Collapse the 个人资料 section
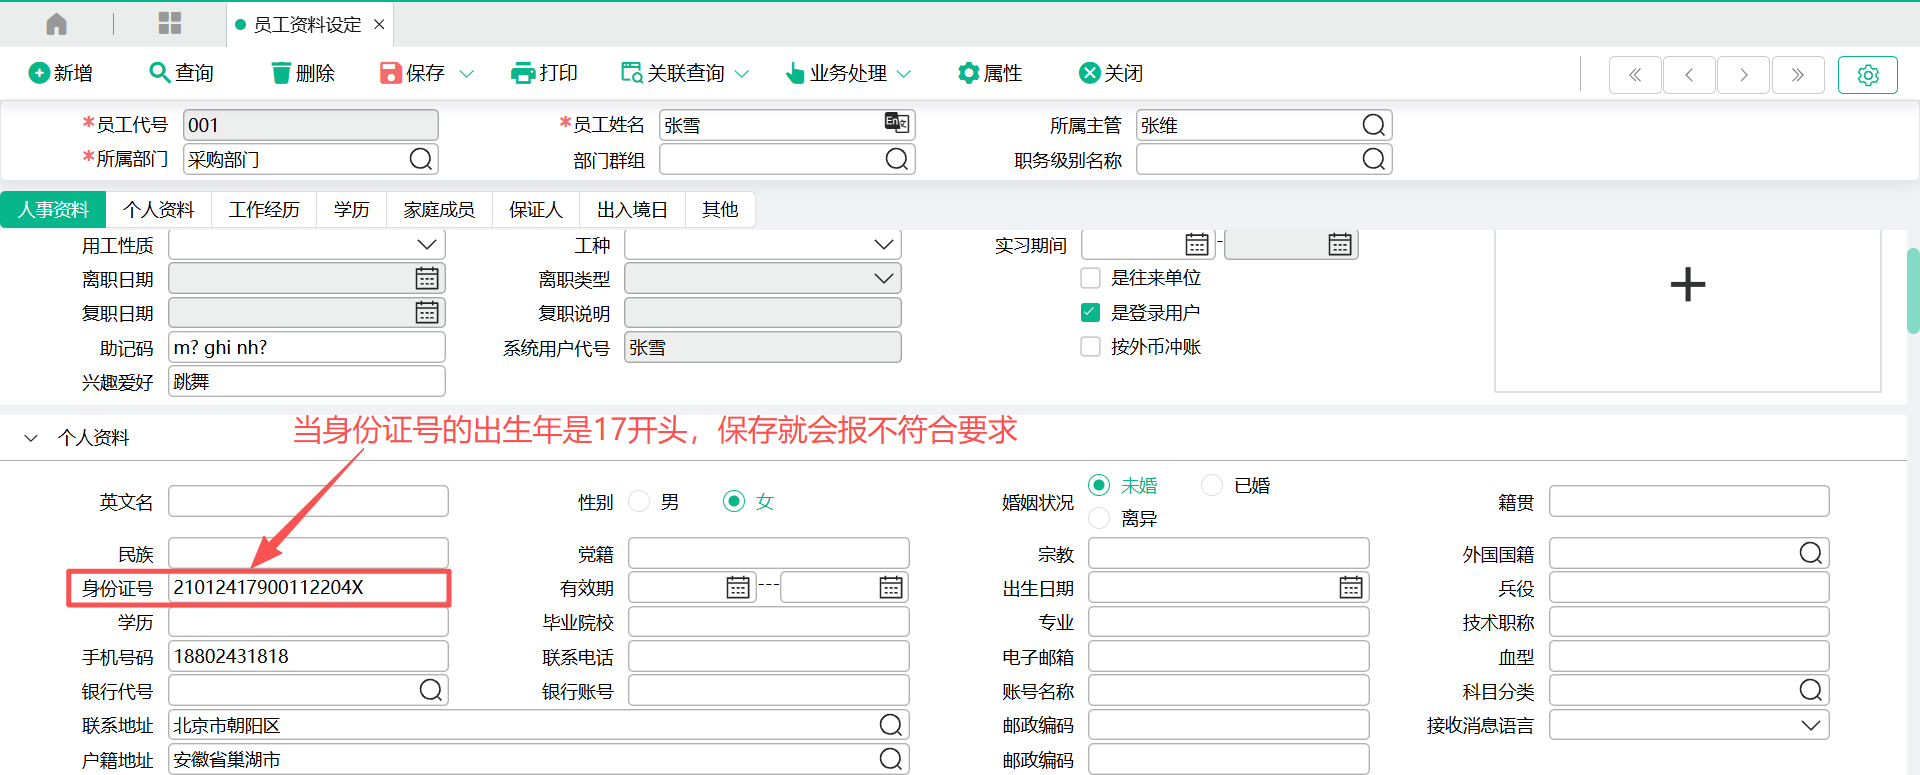1920x775 pixels. (x=31, y=438)
